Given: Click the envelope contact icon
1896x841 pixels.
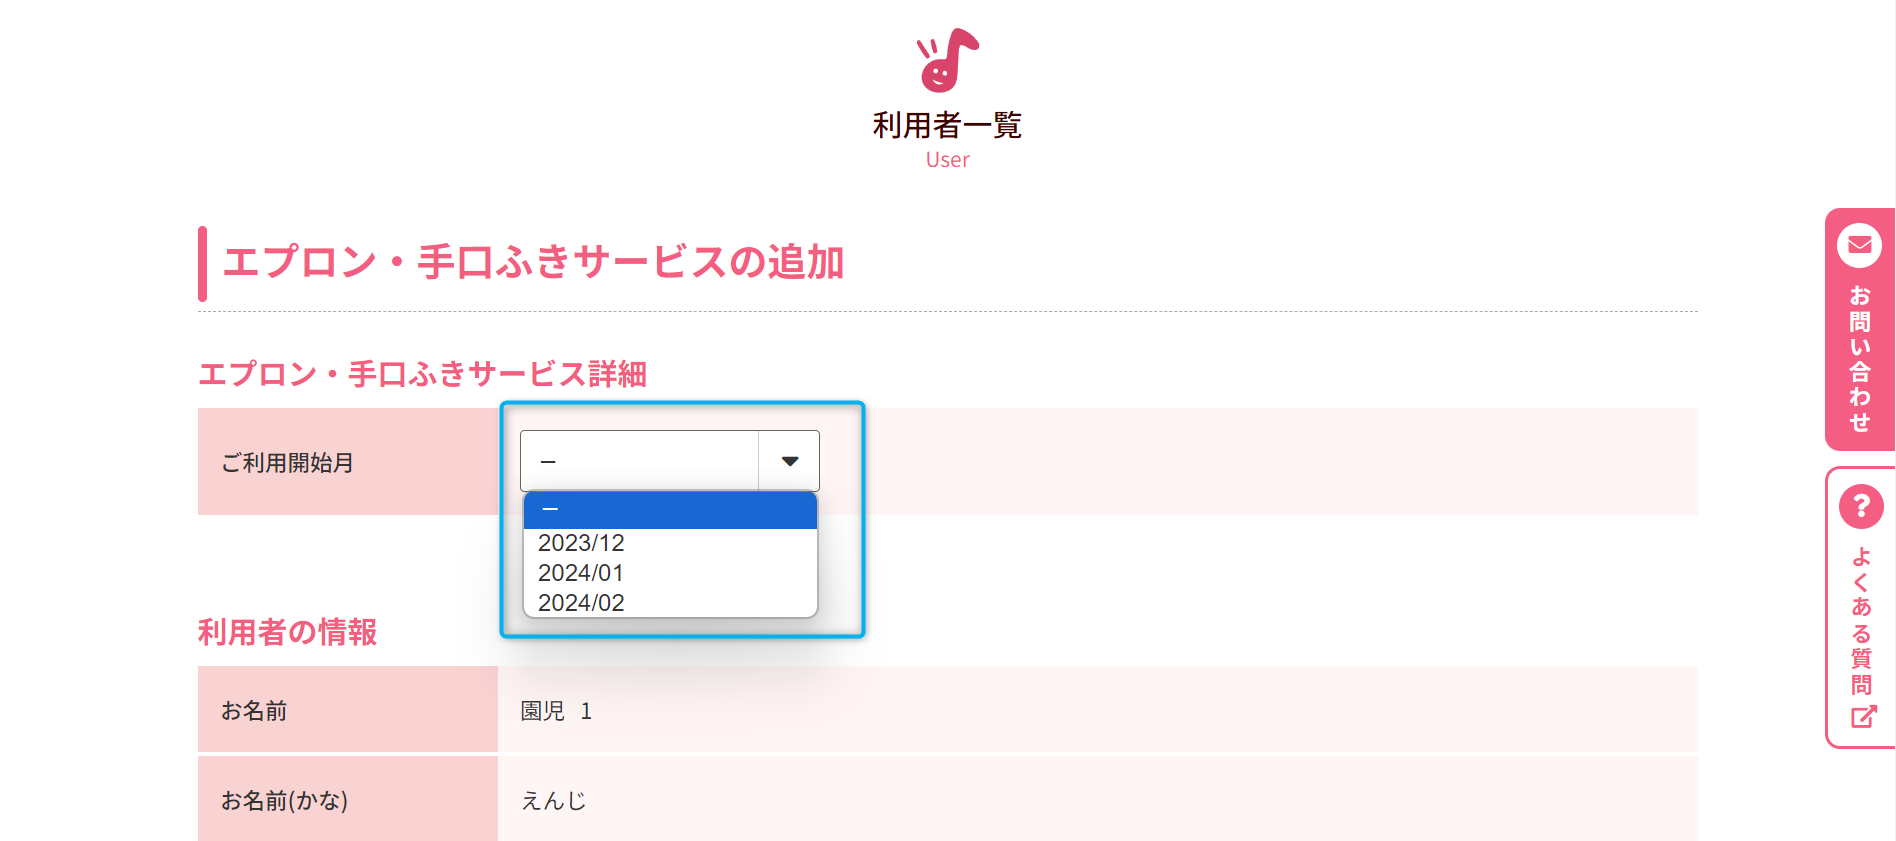Looking at the screenshot, I should (x=1859, y=245).
